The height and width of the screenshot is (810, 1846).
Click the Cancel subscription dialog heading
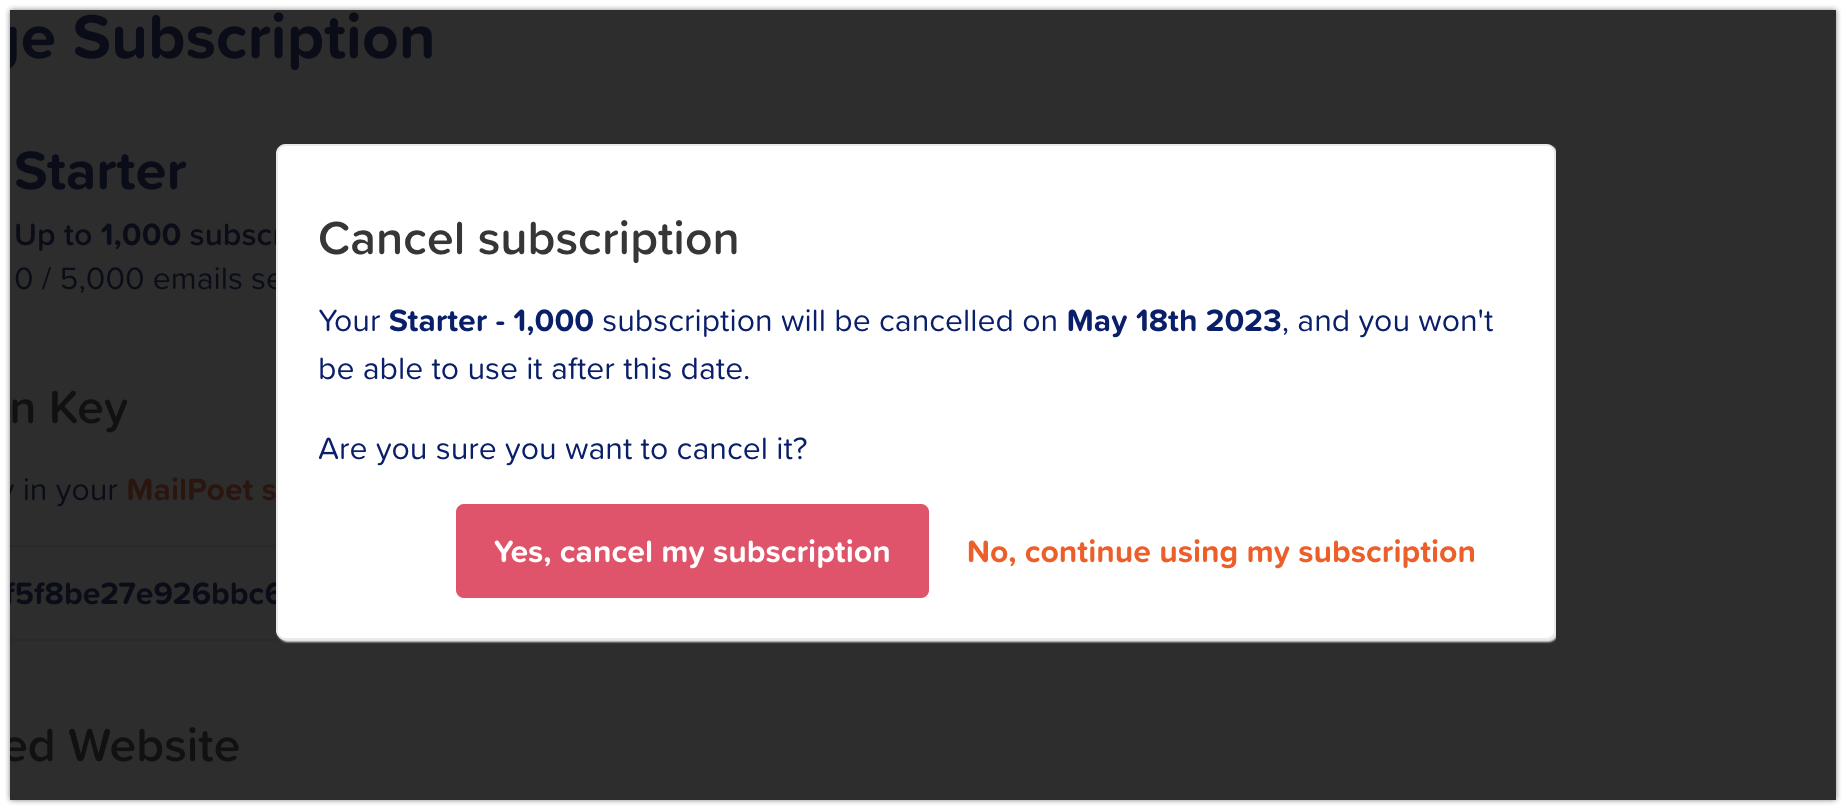pyautogui.click(x=528, y=239)
